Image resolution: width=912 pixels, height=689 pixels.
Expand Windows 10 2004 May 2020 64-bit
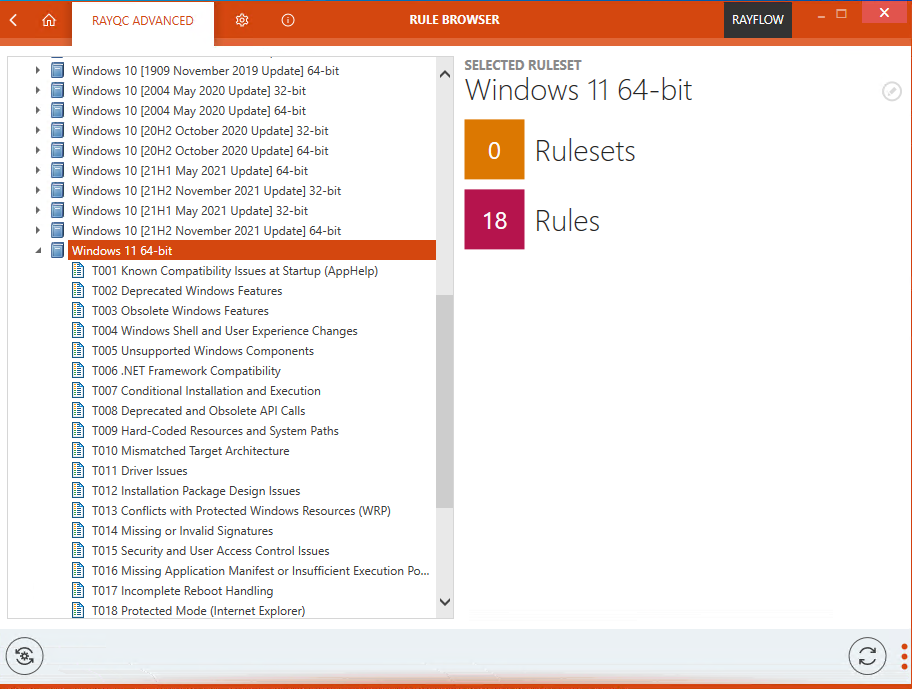click(x=38, y=110)
